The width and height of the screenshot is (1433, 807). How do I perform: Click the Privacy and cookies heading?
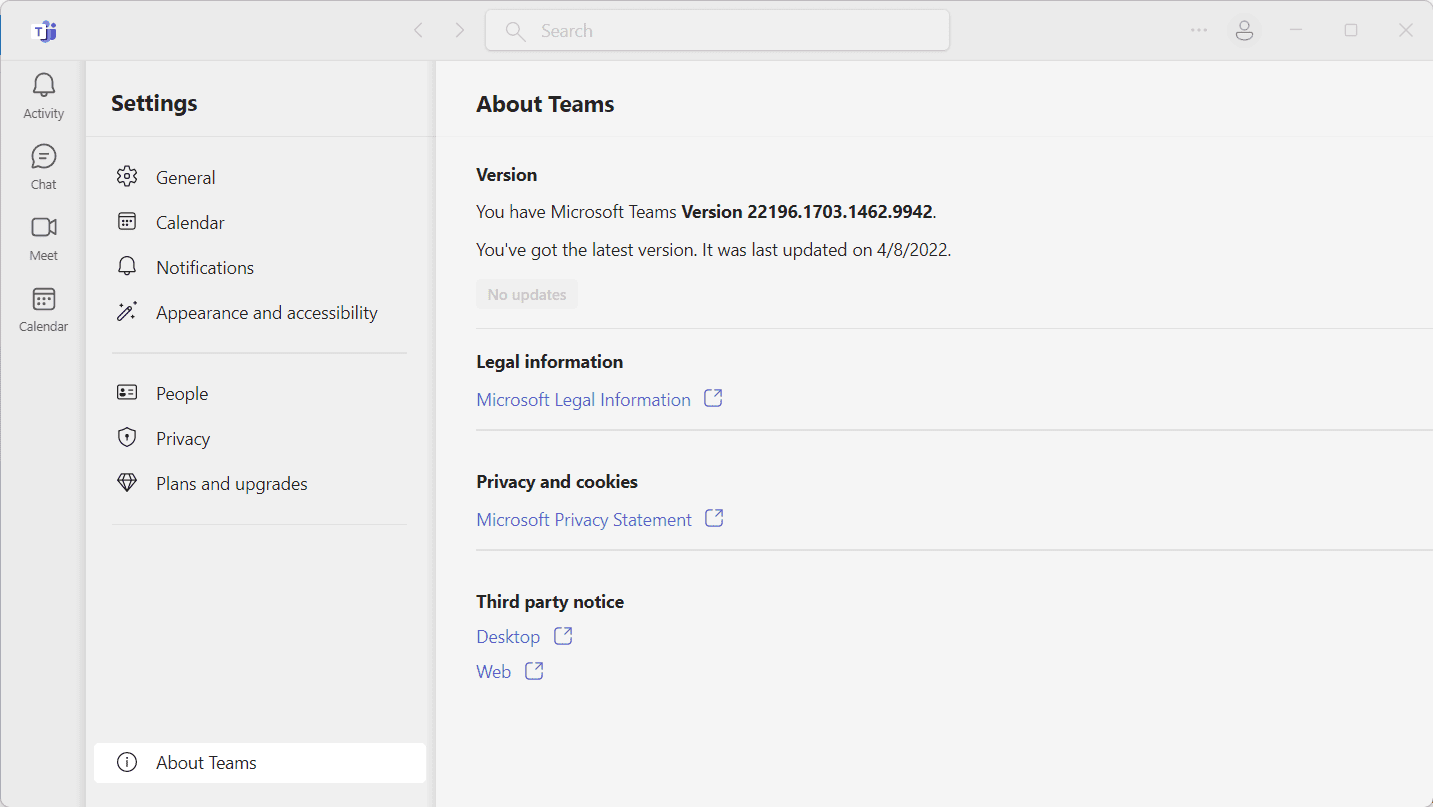coord(556,481)
